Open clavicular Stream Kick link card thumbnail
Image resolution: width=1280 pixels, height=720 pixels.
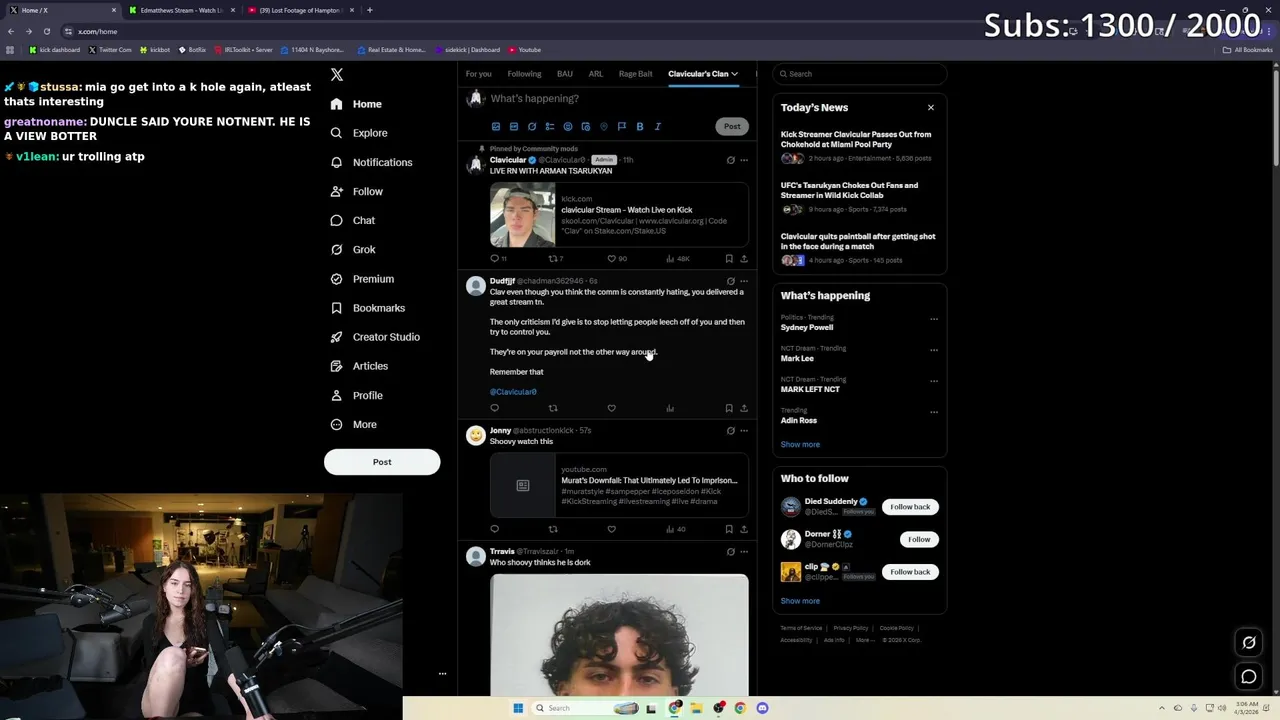(522, 215)
